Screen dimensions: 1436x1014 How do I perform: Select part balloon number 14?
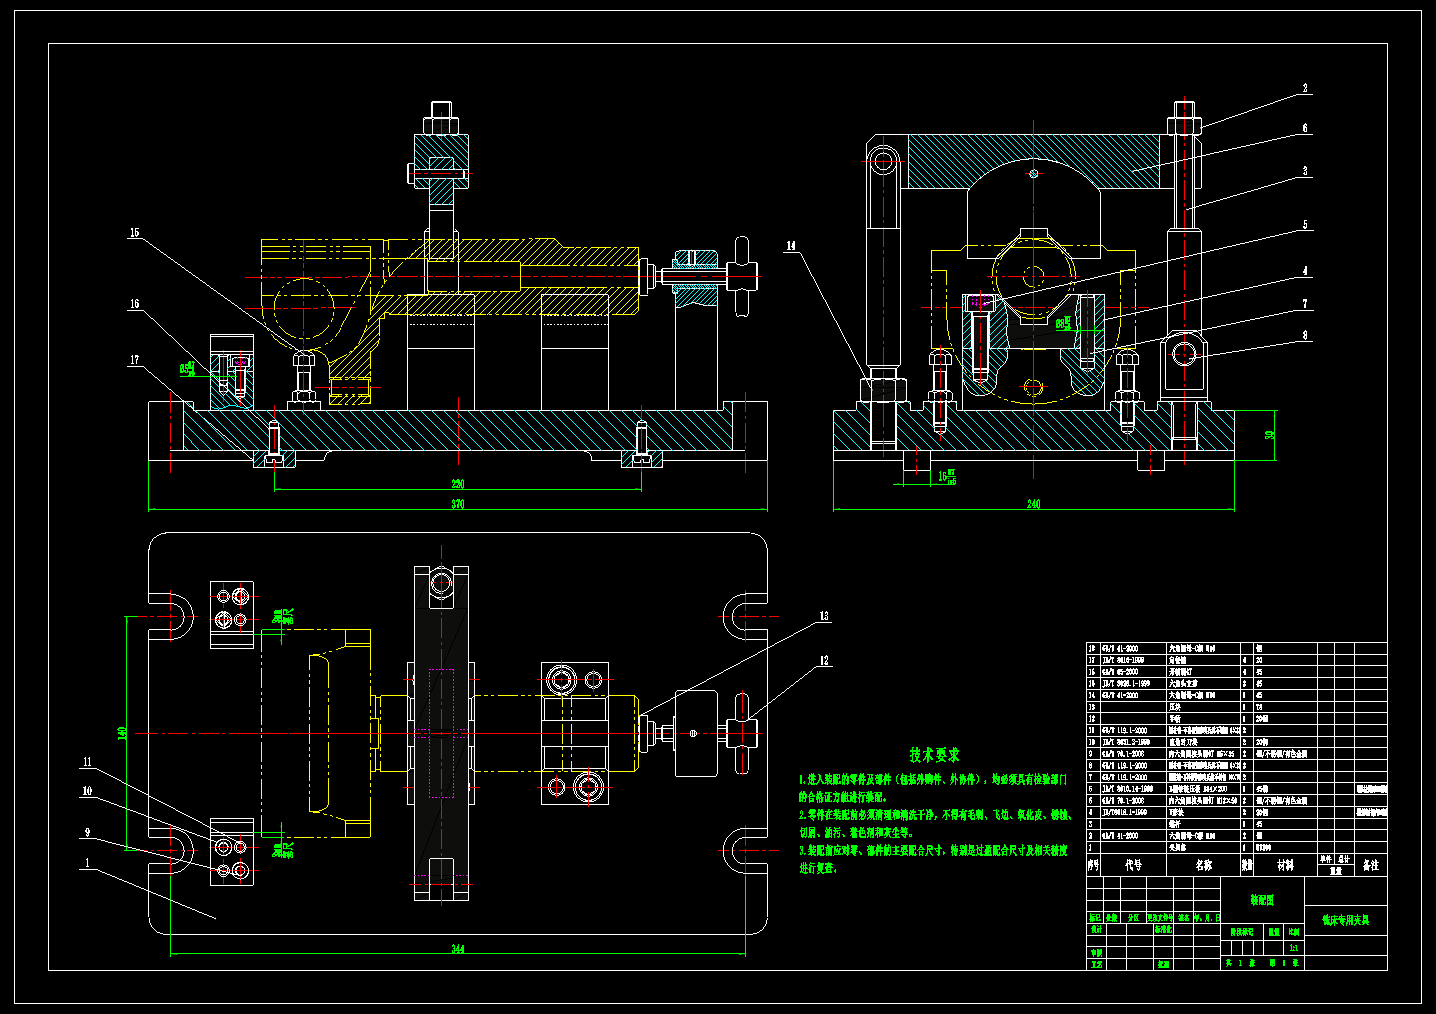[791, 245]
